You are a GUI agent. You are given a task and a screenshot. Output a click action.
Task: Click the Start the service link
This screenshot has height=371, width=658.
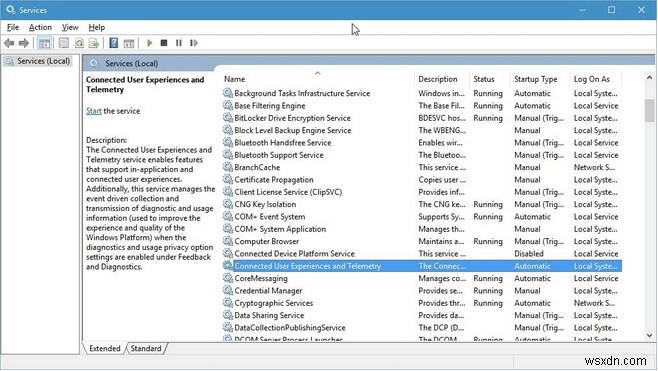[94, 111]
